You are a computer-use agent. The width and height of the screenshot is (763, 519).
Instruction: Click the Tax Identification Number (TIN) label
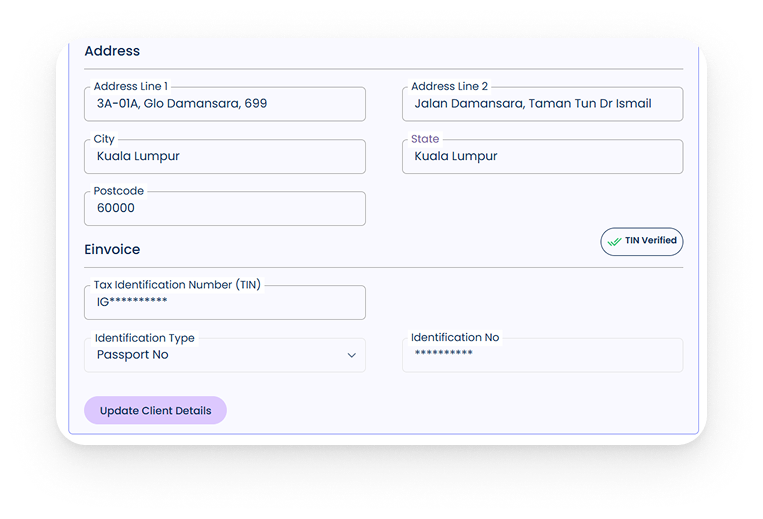point(177,285)
